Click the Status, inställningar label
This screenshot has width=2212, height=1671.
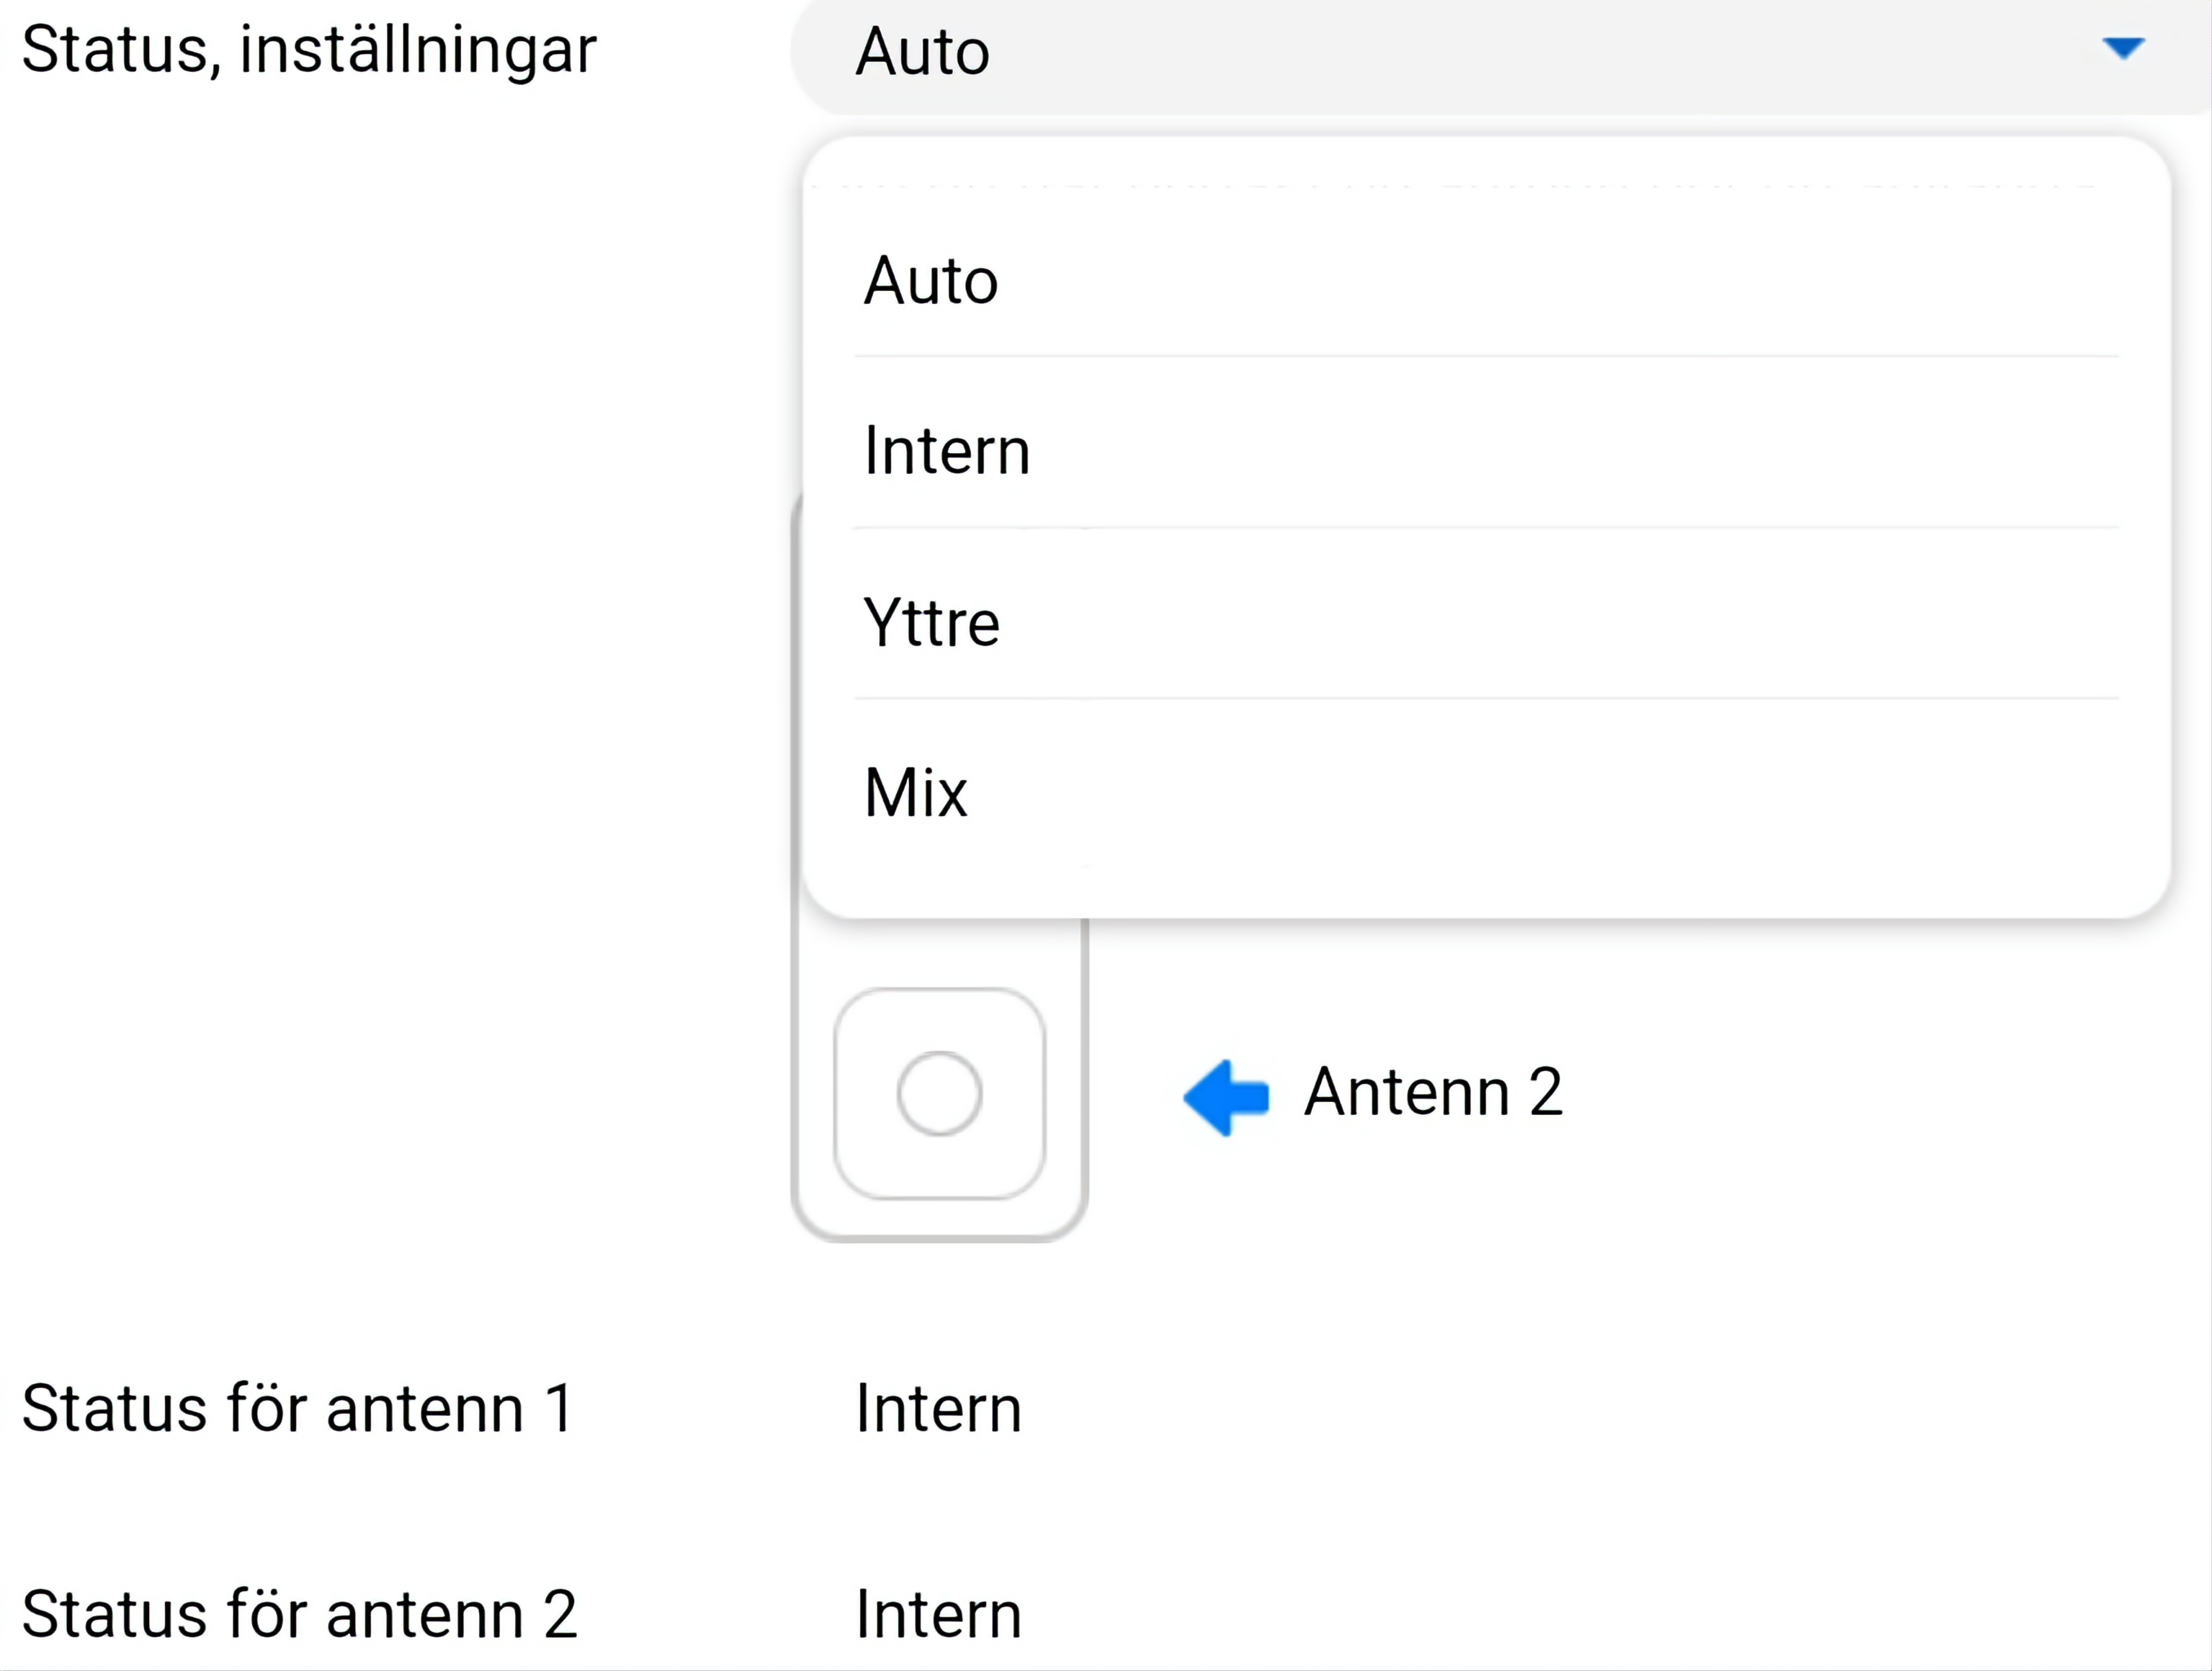click(x=309, y=50)
